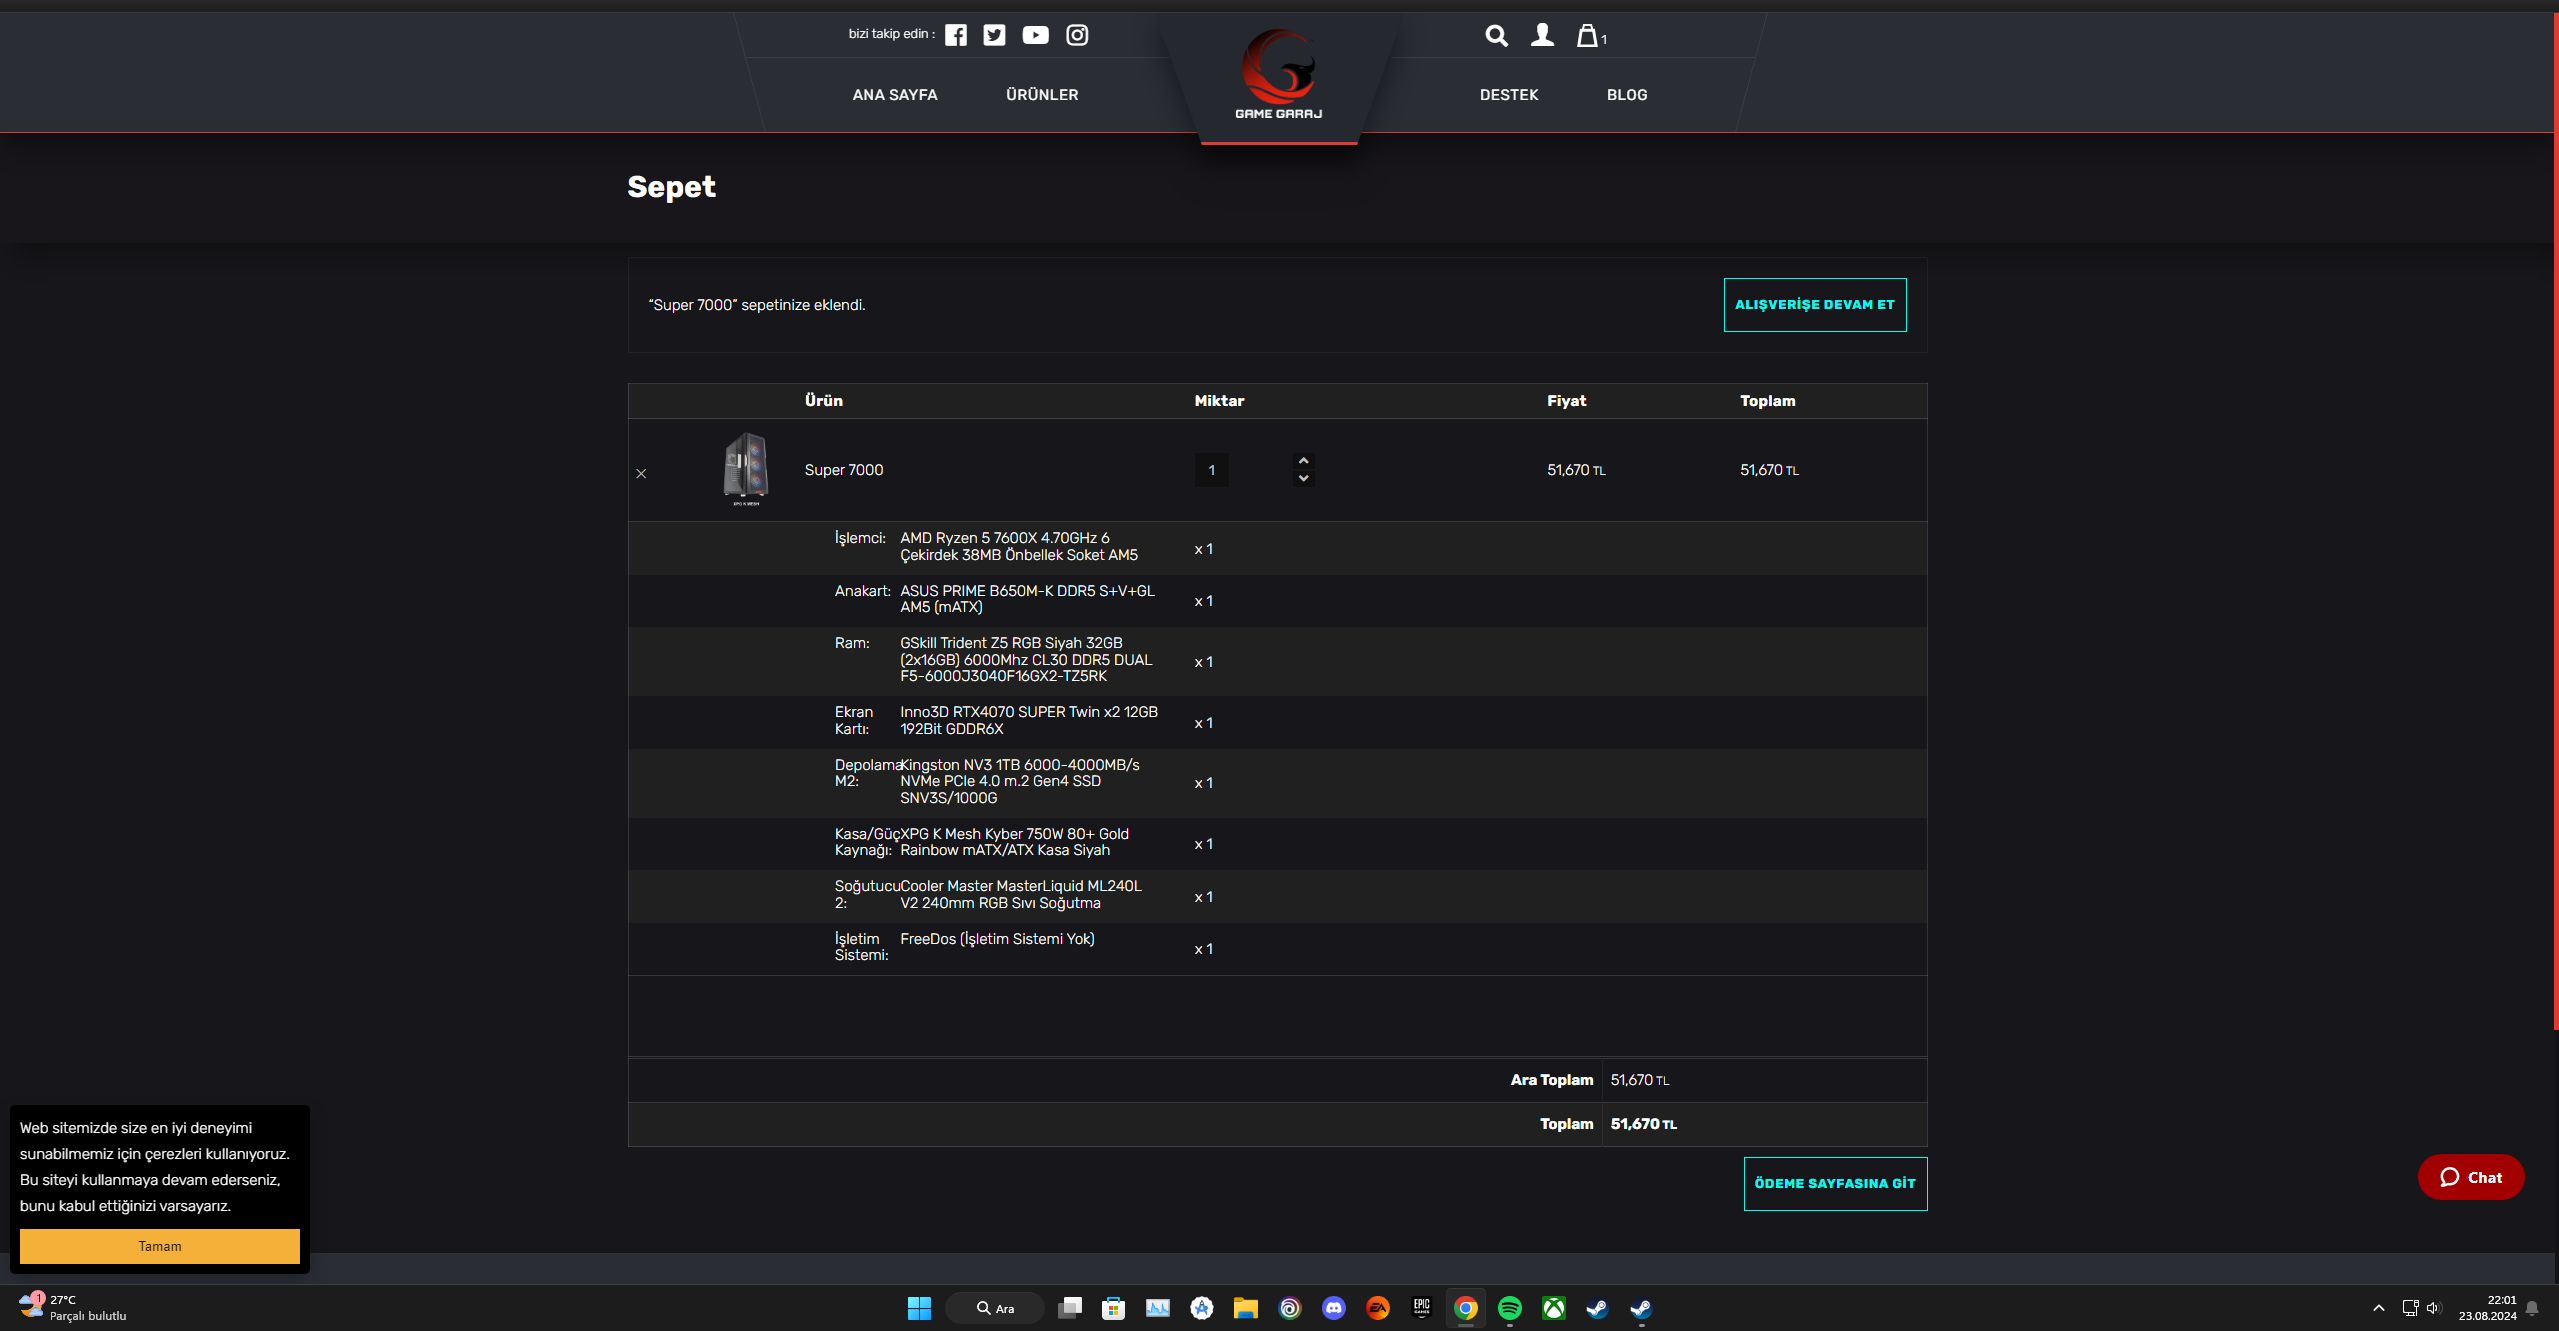Show hidden system tray icons

point(2379,1307)
